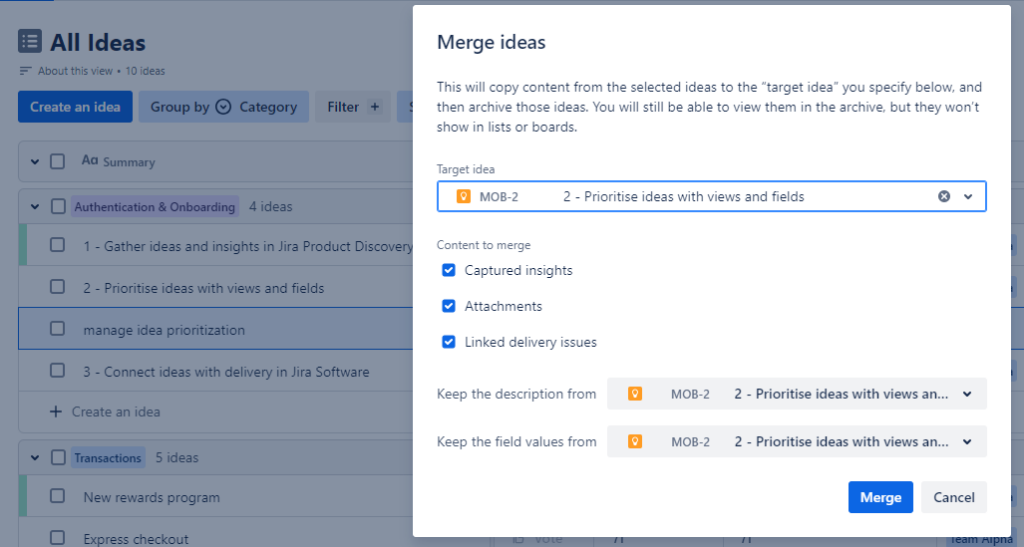
Task: Tick checkbox for 'manage idea prioritization'
Action: (x=57, y=328)
